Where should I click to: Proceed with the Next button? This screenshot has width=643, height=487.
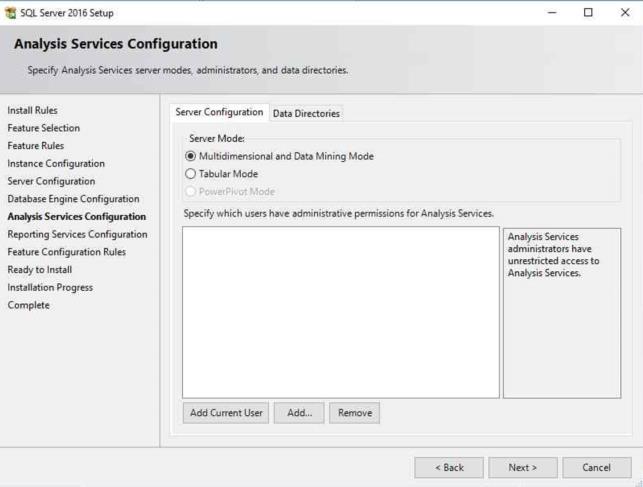pos(523,468)
